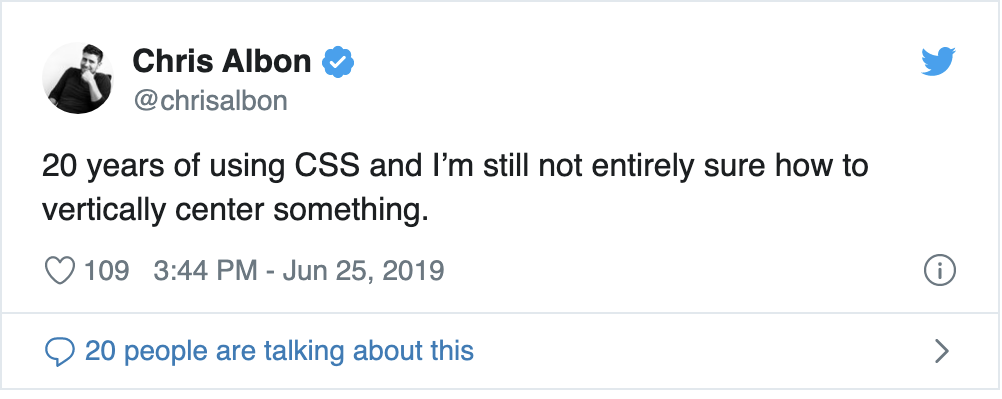
Task: Expand the conversation with the right chevron
Action: click(941, 351)
